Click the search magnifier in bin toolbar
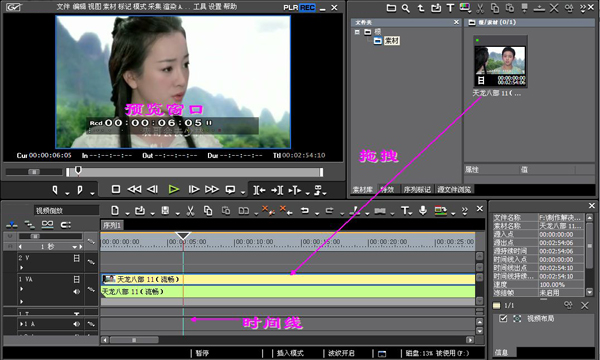Screen dimensions: 600x360 (x=406, y=8)
